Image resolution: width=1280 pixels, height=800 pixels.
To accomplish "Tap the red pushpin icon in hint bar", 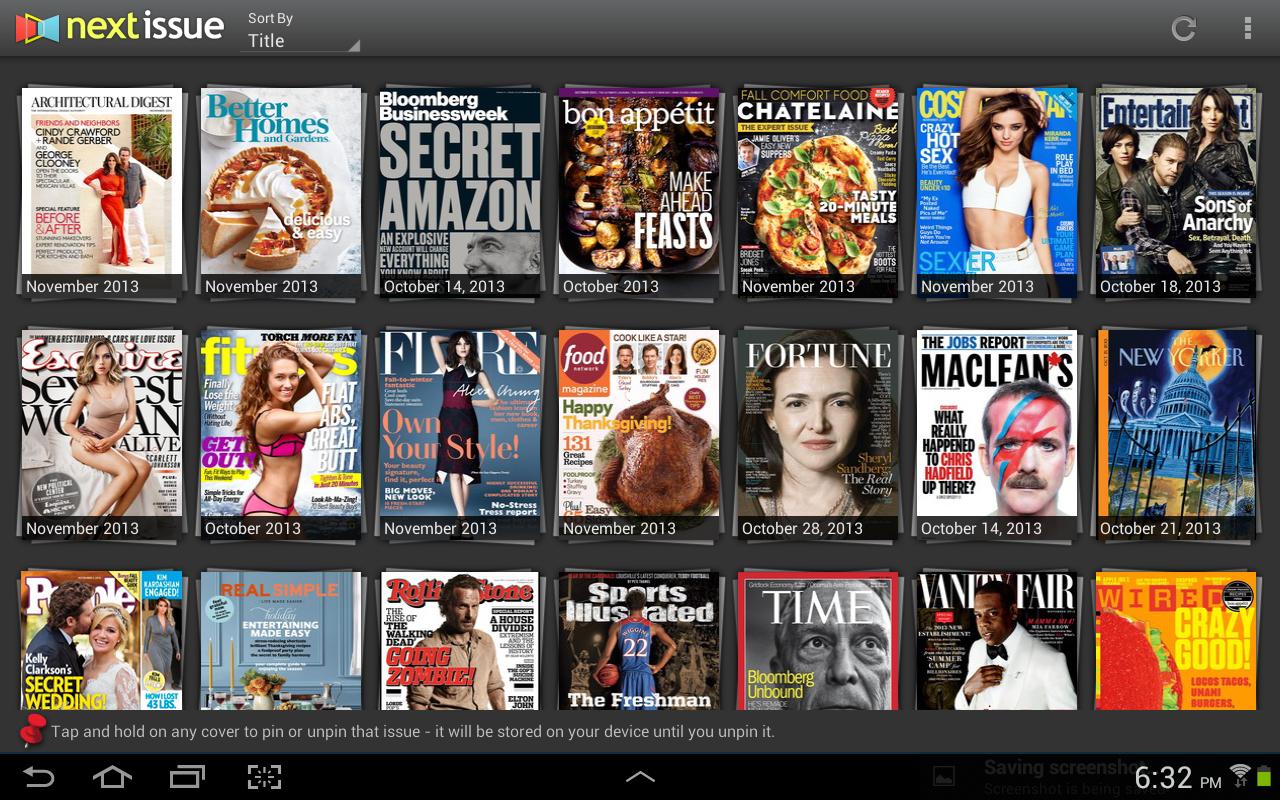I will click(x=32, y=730).
